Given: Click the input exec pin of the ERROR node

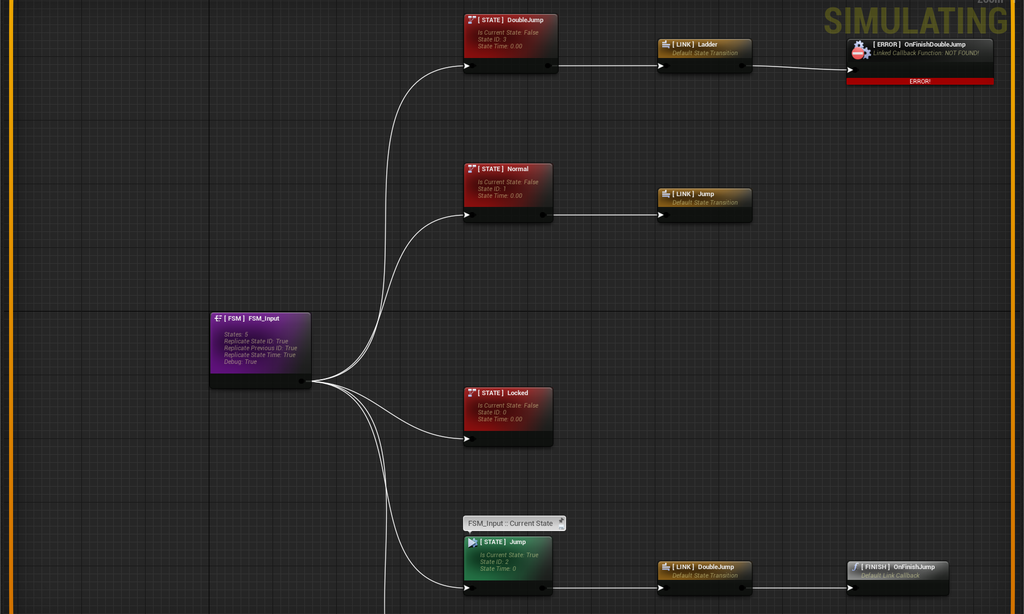Looking at the screenshot, I should (851, 70).
